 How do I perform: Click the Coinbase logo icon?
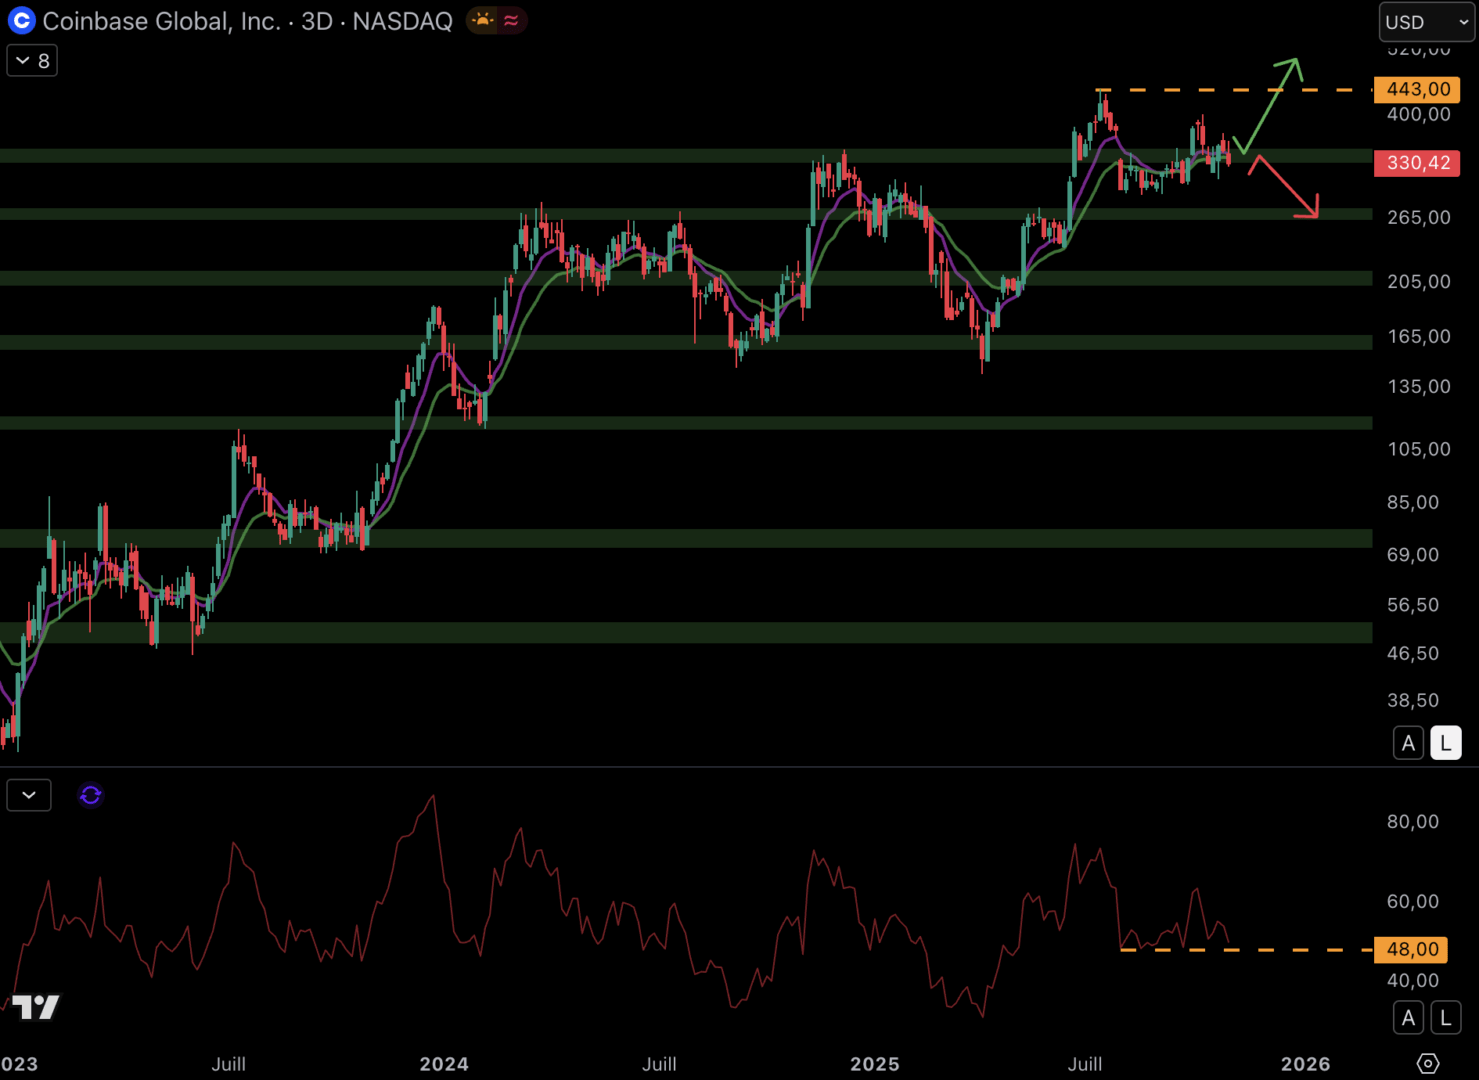point(21,21)
